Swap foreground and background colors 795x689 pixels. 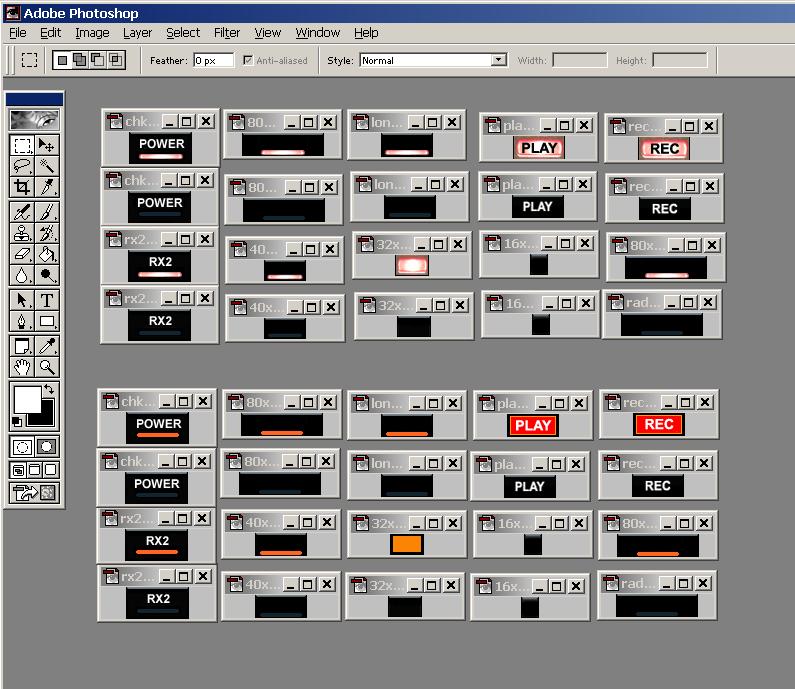[49, 389]
